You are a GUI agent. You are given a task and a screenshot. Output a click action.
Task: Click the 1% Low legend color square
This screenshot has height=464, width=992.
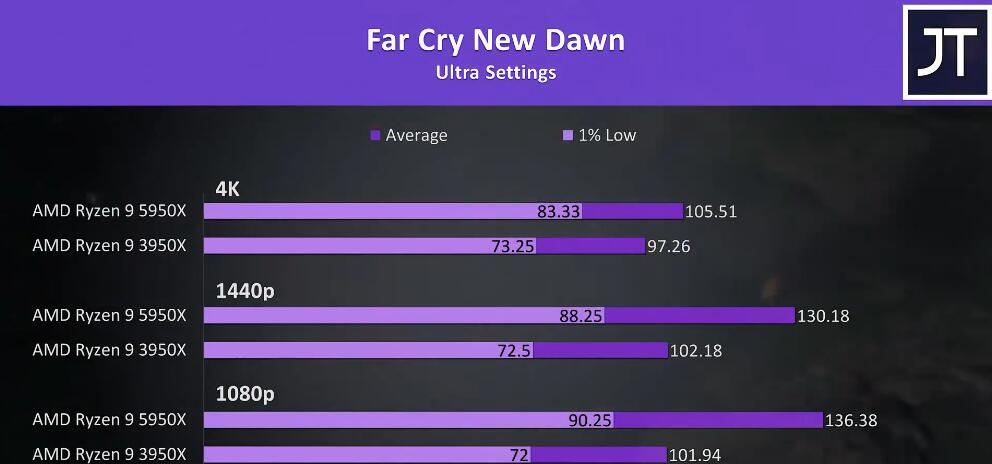point(568,135)
